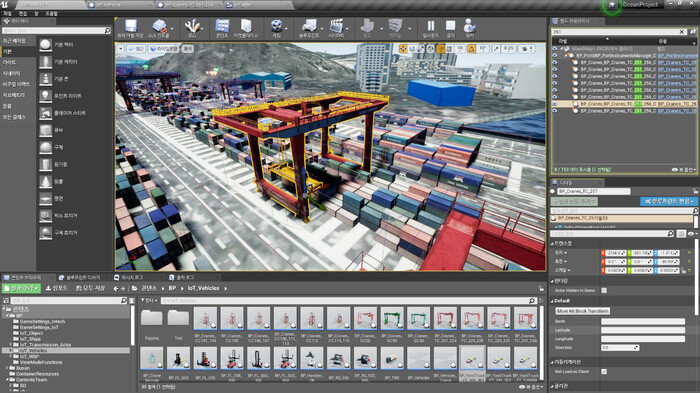
Task: Switch to the Message Log tab
Action: 132,277
